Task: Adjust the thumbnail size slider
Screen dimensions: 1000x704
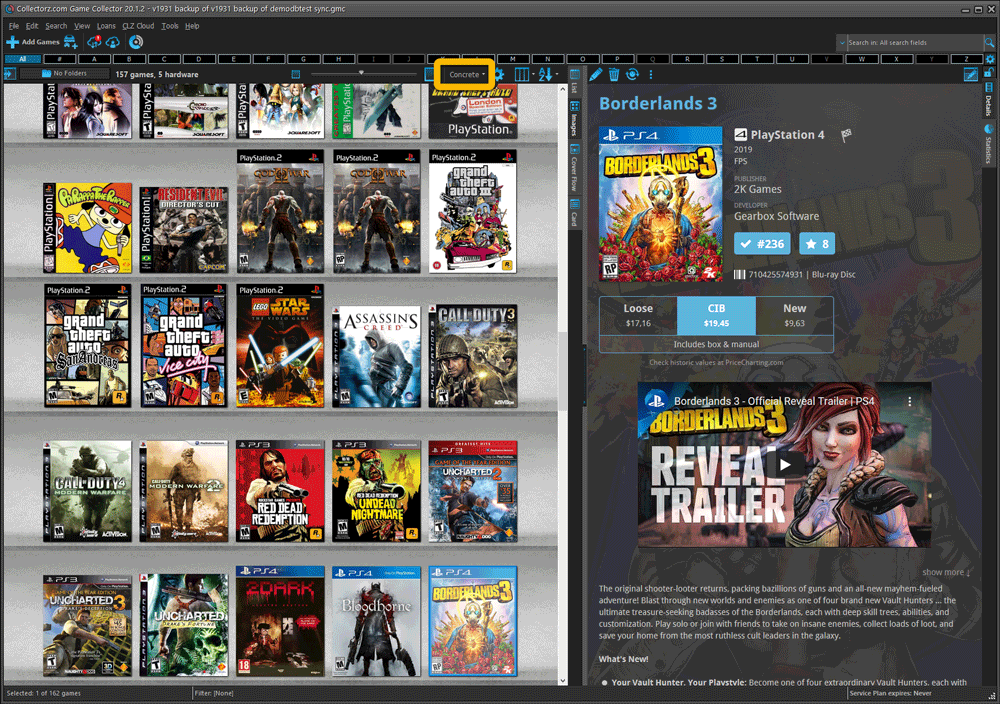Action: pos(362,73)
